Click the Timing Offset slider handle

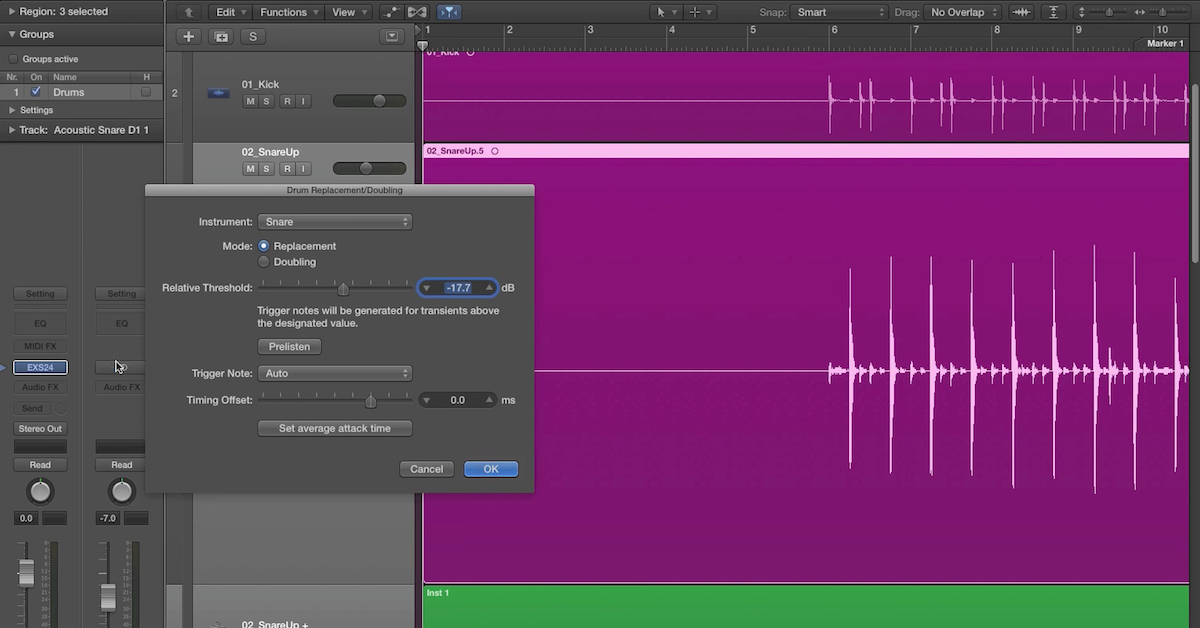click(x=371, y=400)
